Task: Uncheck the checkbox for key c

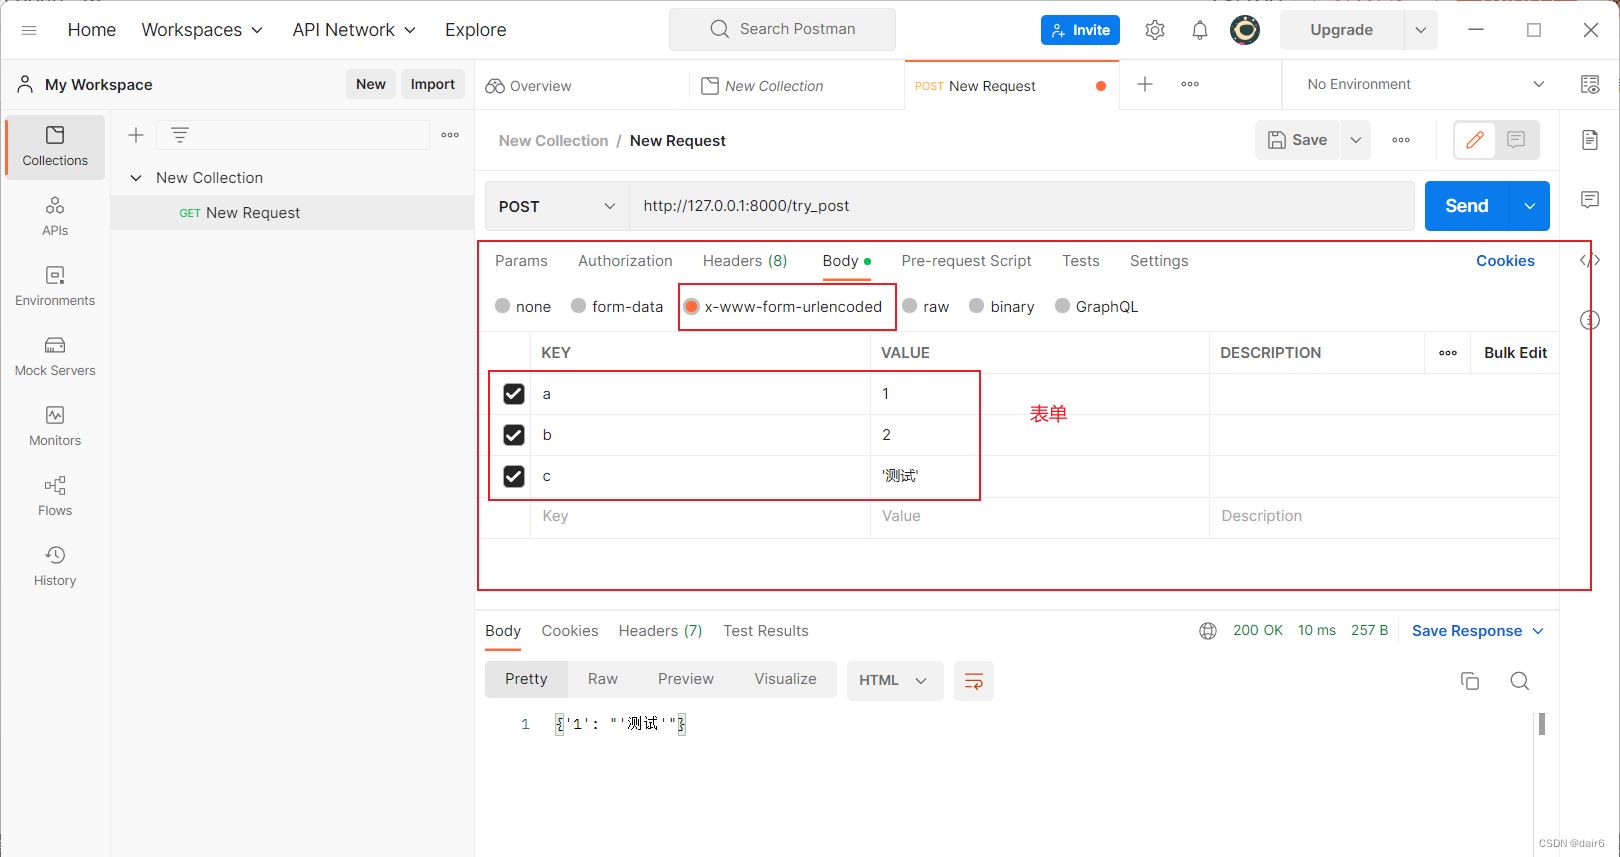Action: 514,476
